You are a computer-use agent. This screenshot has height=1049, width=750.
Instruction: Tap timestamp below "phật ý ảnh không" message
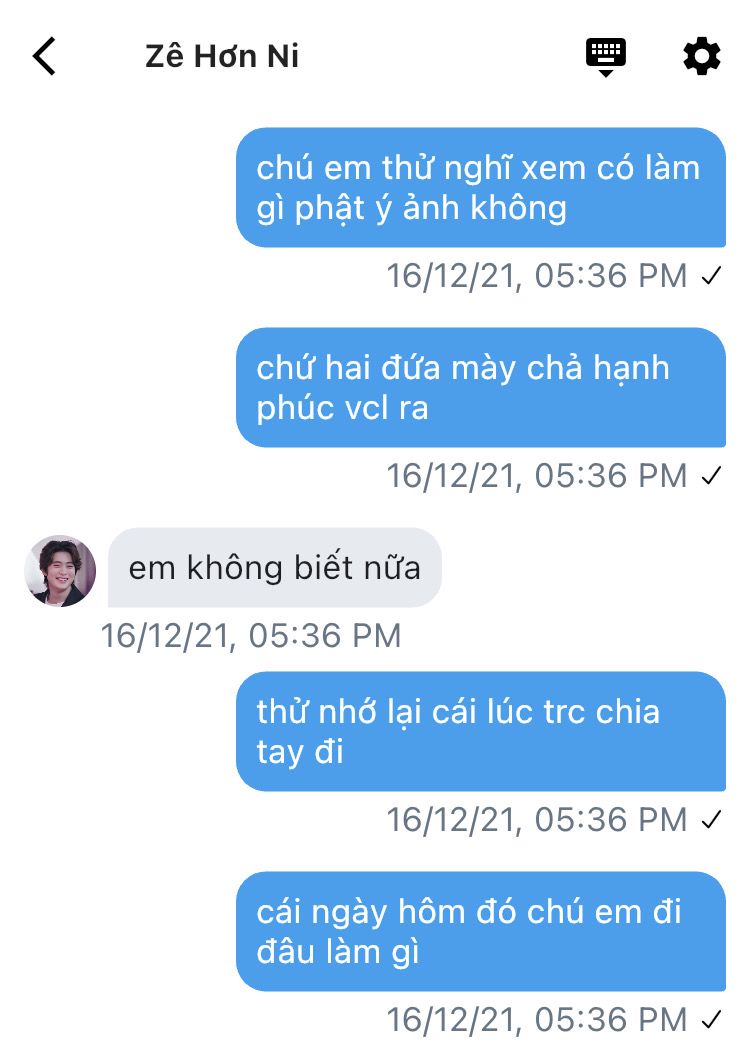pos(537,276)
